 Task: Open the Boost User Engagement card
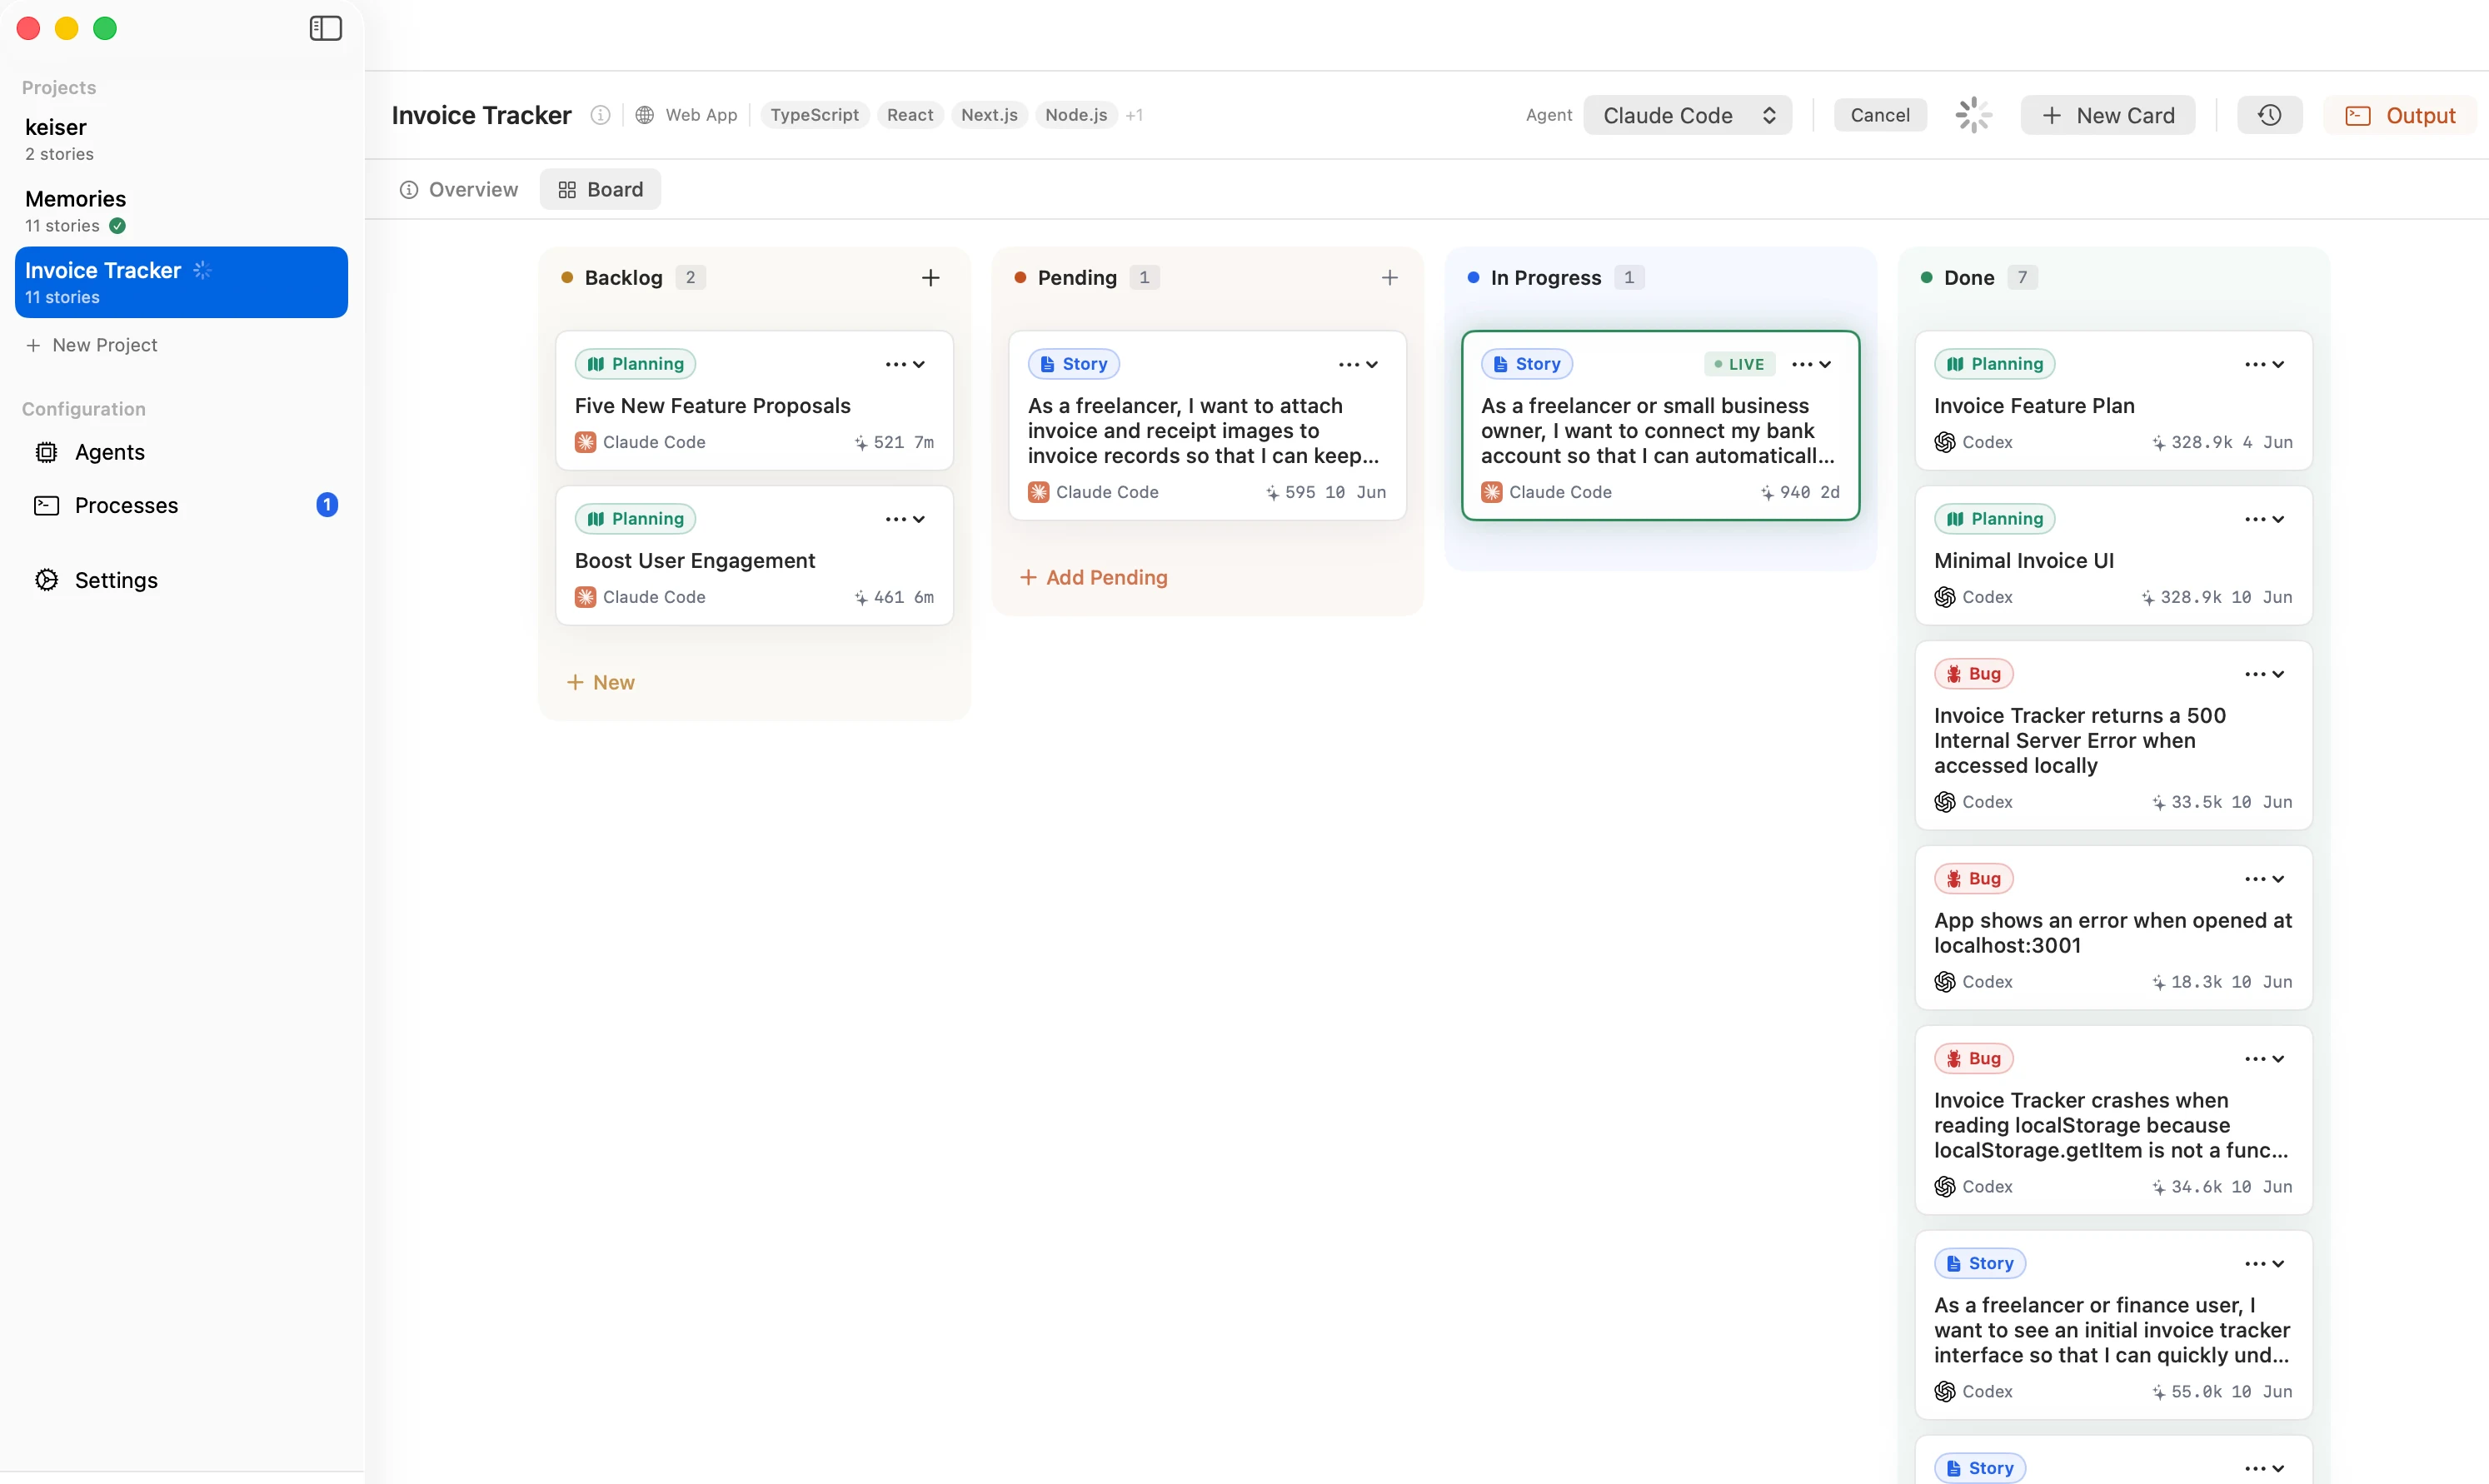pyautogui.click(x=754, y=556)
